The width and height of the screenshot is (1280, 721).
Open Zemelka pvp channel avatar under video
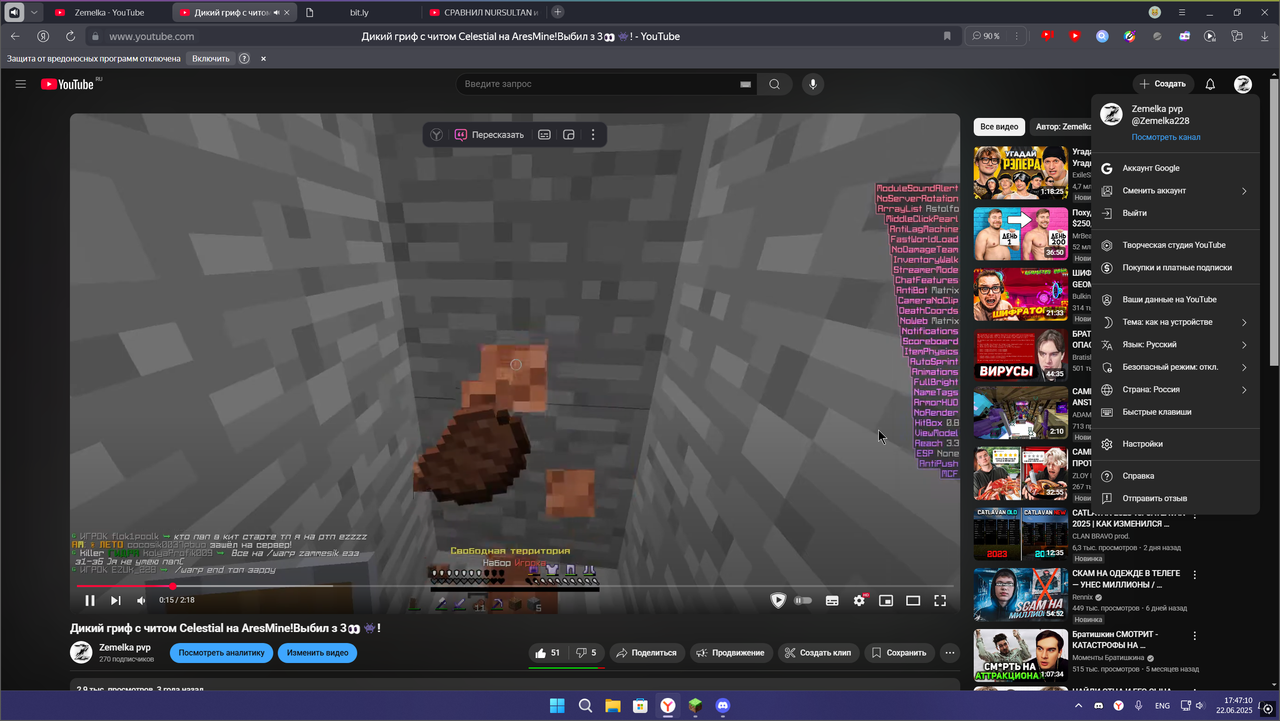(81, 652)
